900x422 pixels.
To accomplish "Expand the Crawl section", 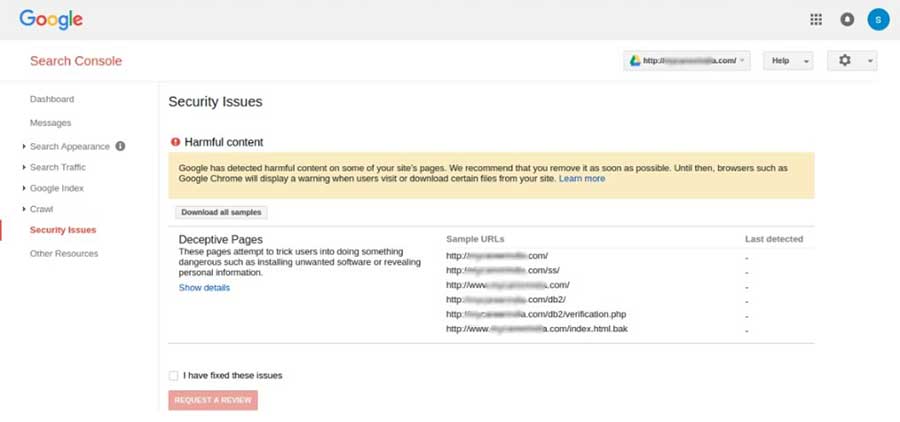I will (24, 209).
